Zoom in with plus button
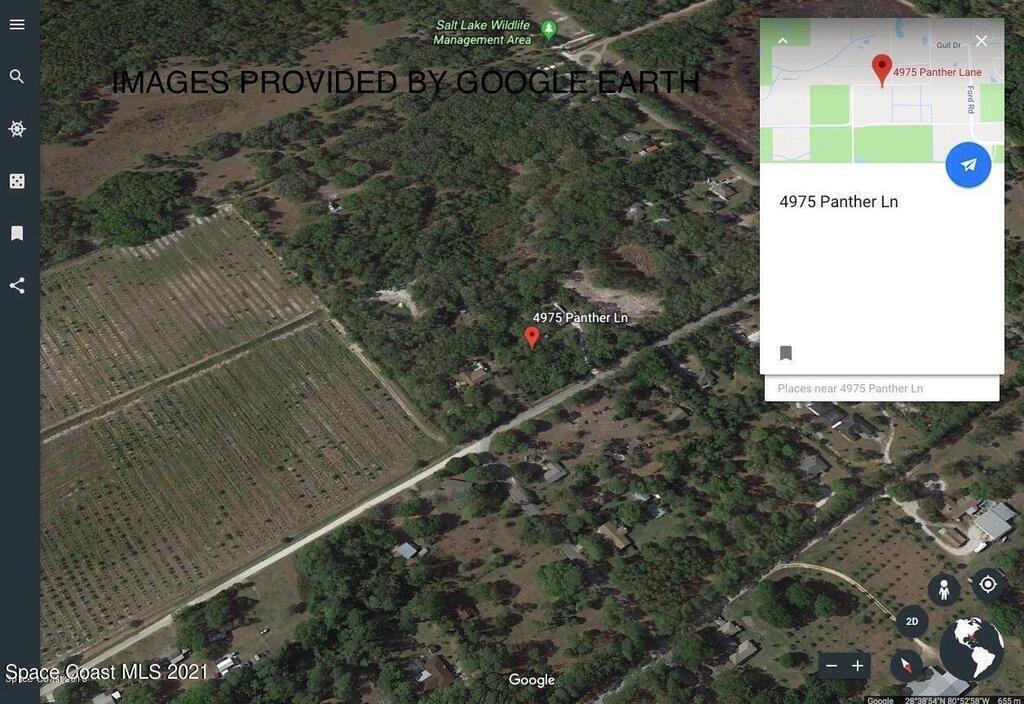This screenshot has width=1024, height=704. pos(857,665)
